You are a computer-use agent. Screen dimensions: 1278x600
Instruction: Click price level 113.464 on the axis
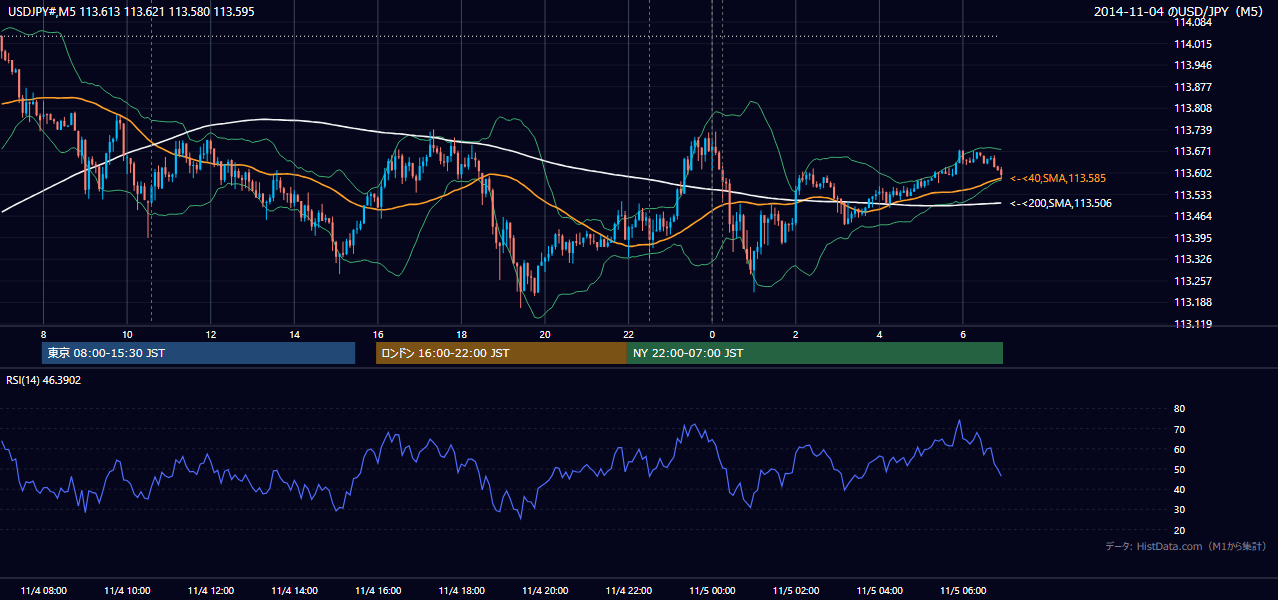(x=1193, y=216)
